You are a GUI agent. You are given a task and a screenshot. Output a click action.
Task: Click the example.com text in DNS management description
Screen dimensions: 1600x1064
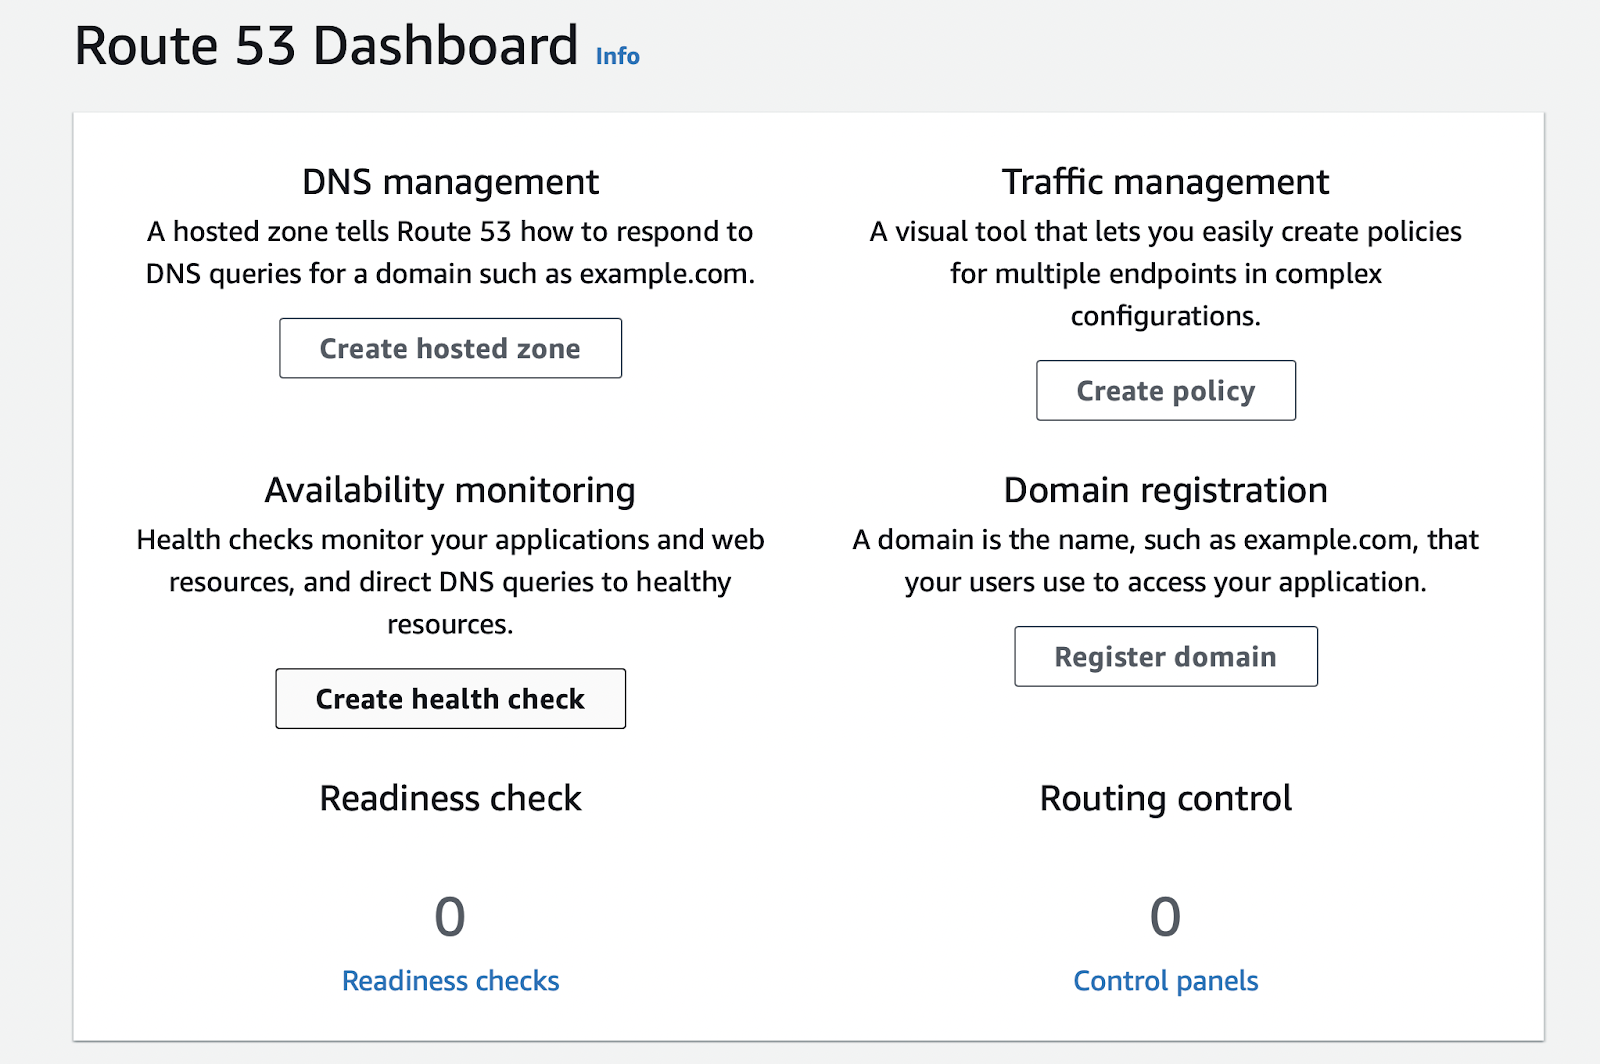tap(665, 273)
